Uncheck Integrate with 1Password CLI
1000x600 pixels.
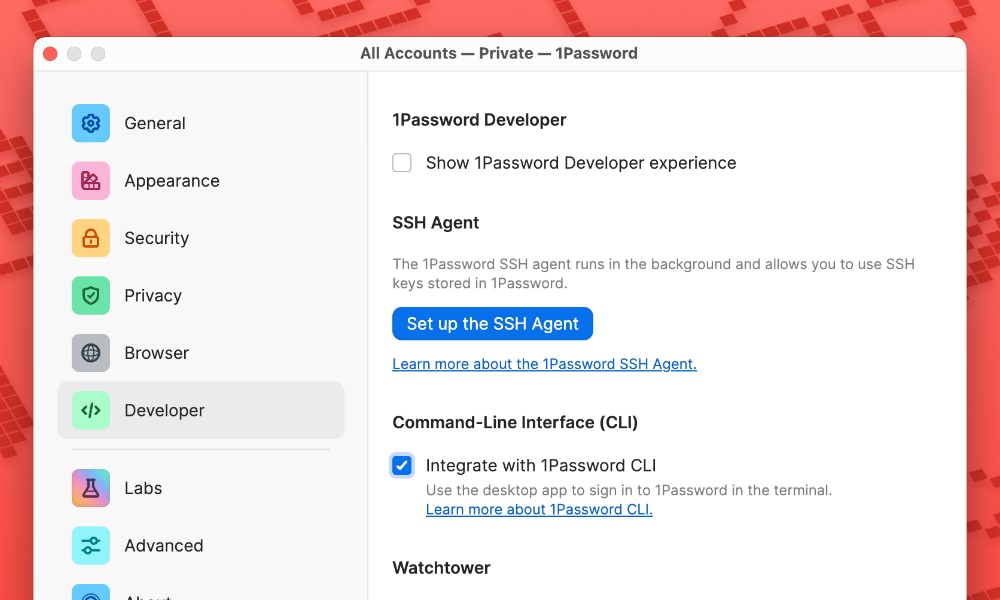402,465
